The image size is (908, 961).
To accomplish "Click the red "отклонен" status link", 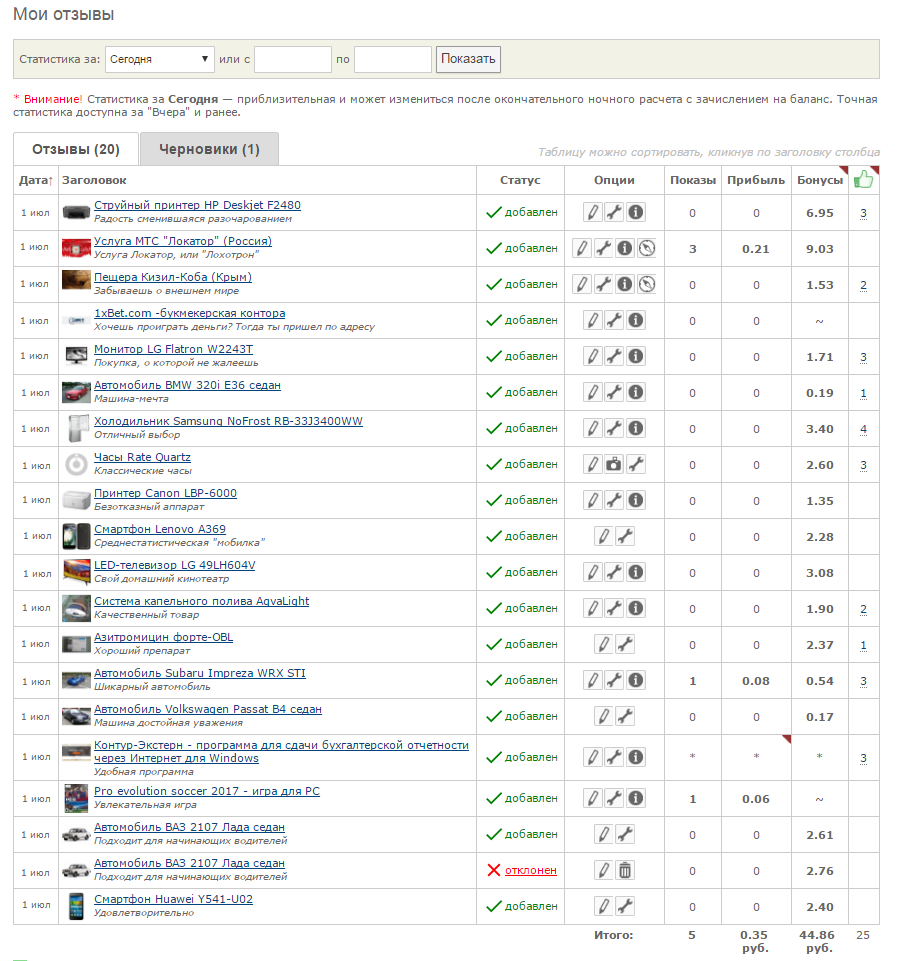I will click(x=531, y=870).
